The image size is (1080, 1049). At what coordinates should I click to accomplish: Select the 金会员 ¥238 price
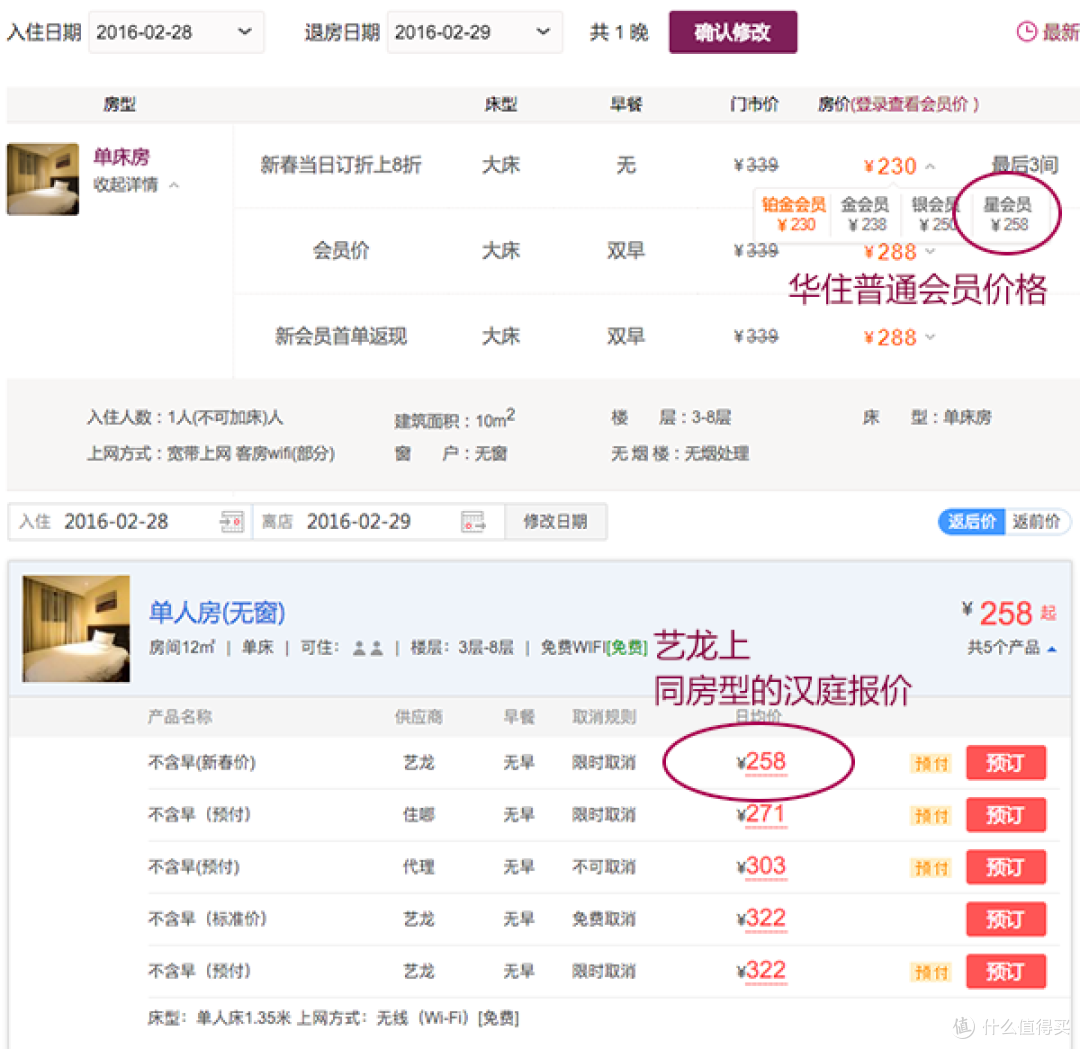[866, 214]
